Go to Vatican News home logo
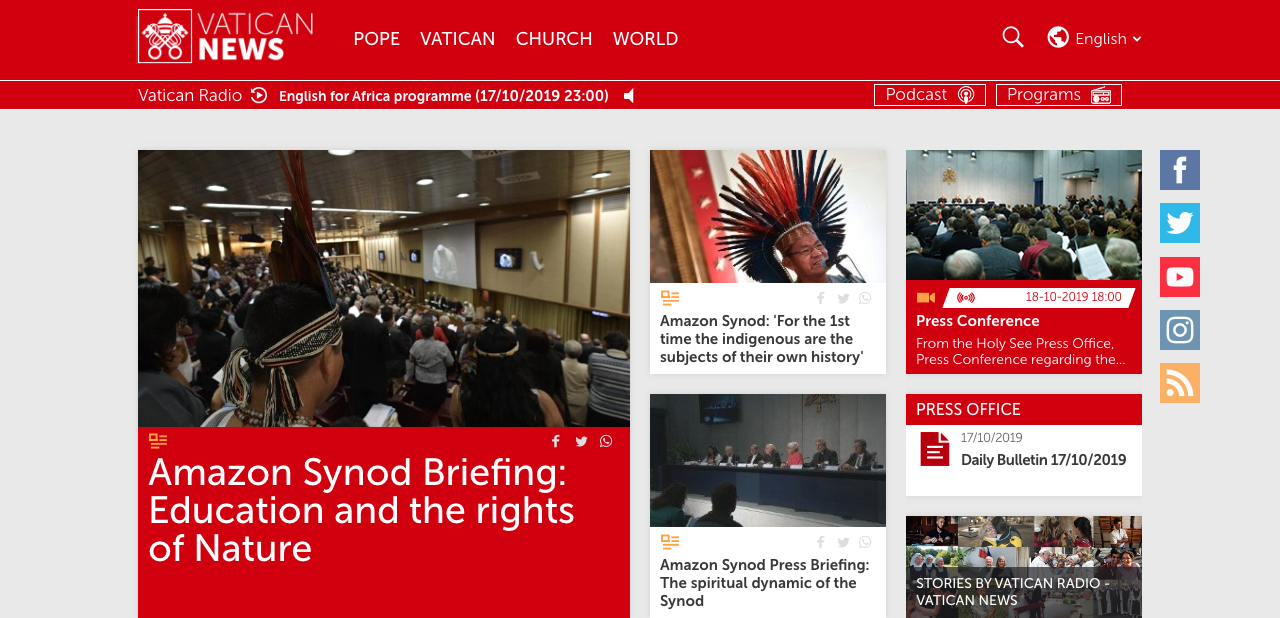Screen dimensions: 1280x618 [x=226, y=37]
